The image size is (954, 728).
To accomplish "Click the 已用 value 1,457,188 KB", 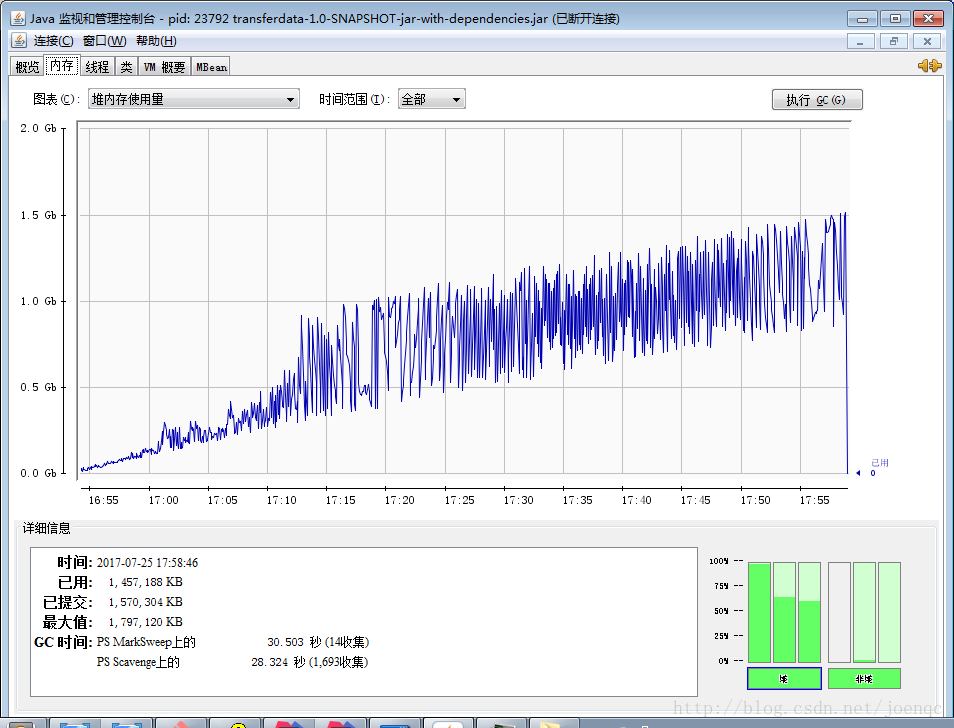I will point(145,582).
